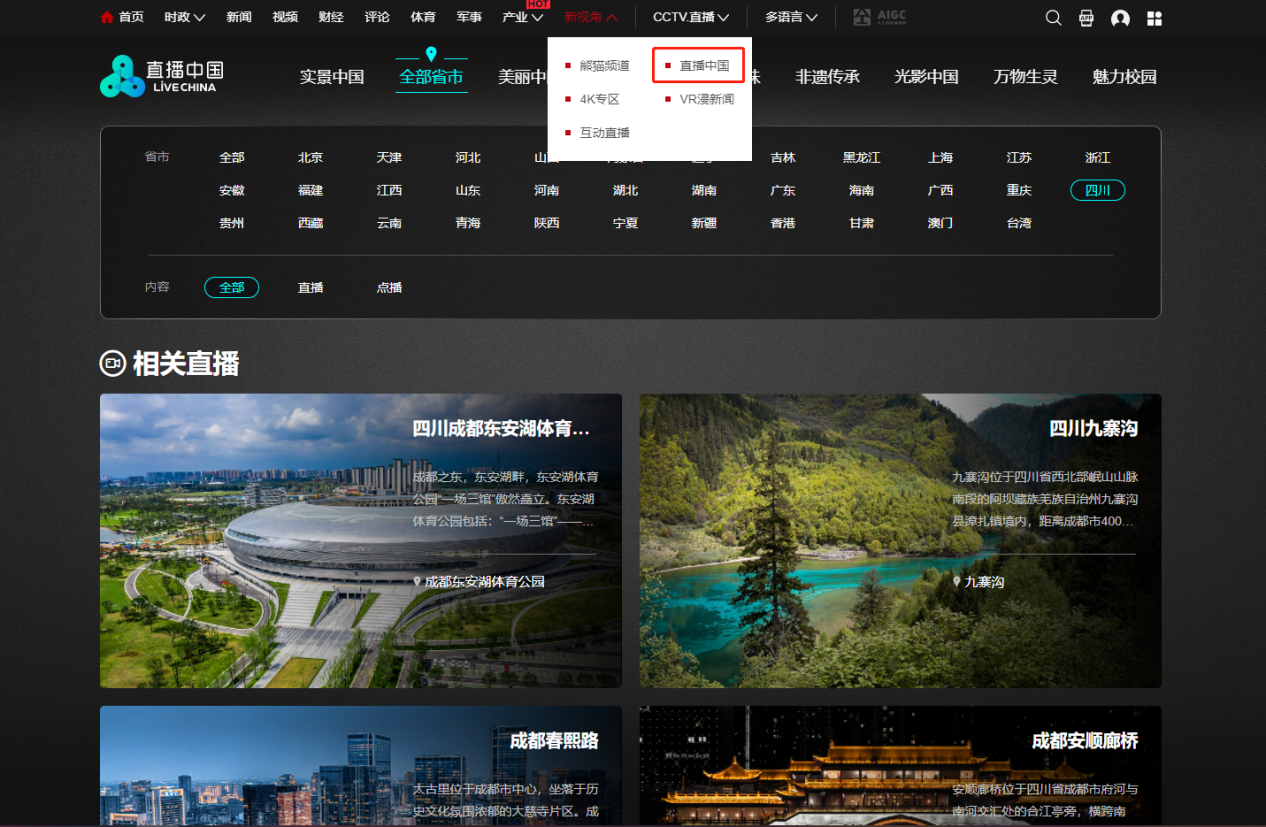Click the APP download icon
Image resolution: width=1266 pixels, height=827 pixels.
[1086, 18]
